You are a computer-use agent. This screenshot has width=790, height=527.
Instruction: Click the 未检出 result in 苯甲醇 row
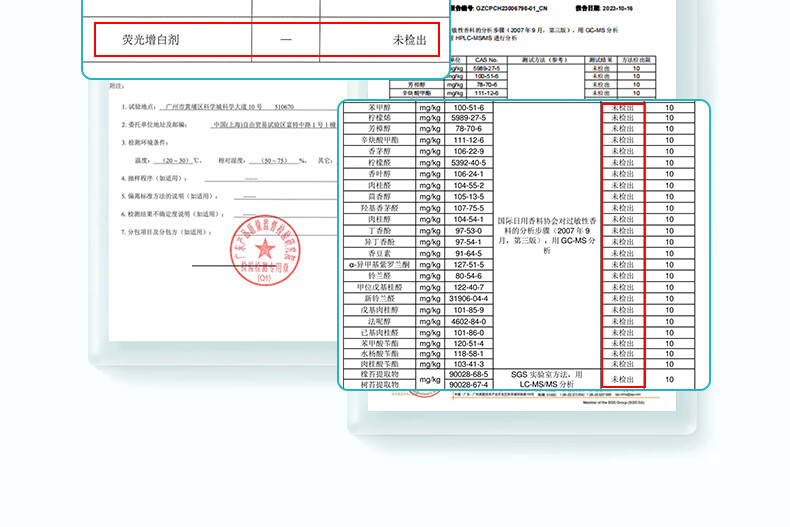click(x=622, y=107)
